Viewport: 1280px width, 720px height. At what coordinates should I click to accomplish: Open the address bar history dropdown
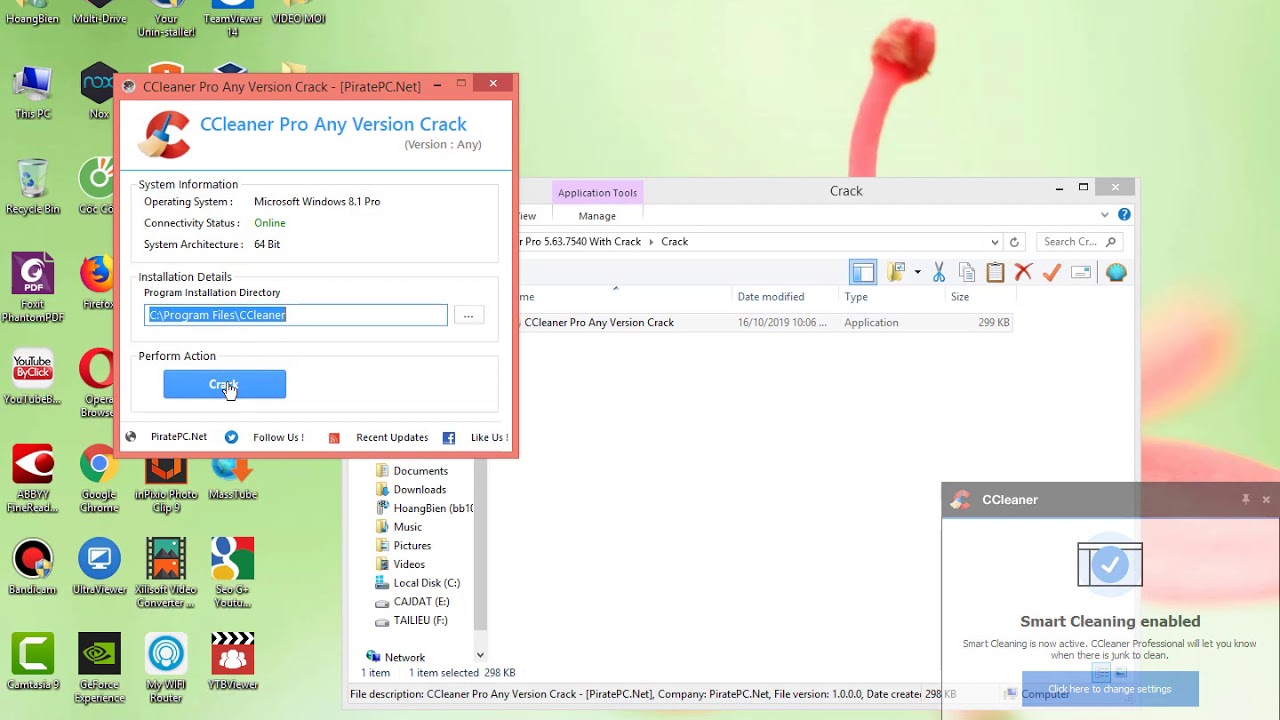pos(995,242)
